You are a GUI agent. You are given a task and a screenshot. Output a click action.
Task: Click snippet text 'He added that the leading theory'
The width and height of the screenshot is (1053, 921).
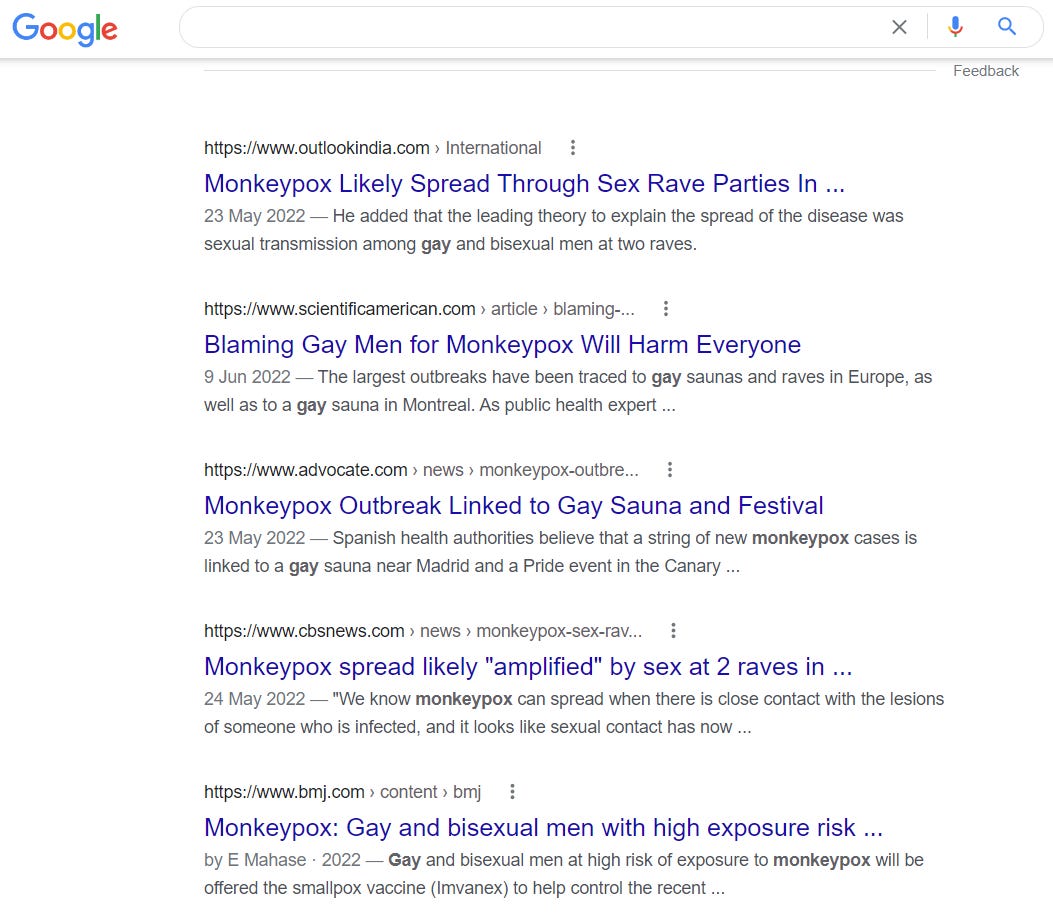click(461, 216)
